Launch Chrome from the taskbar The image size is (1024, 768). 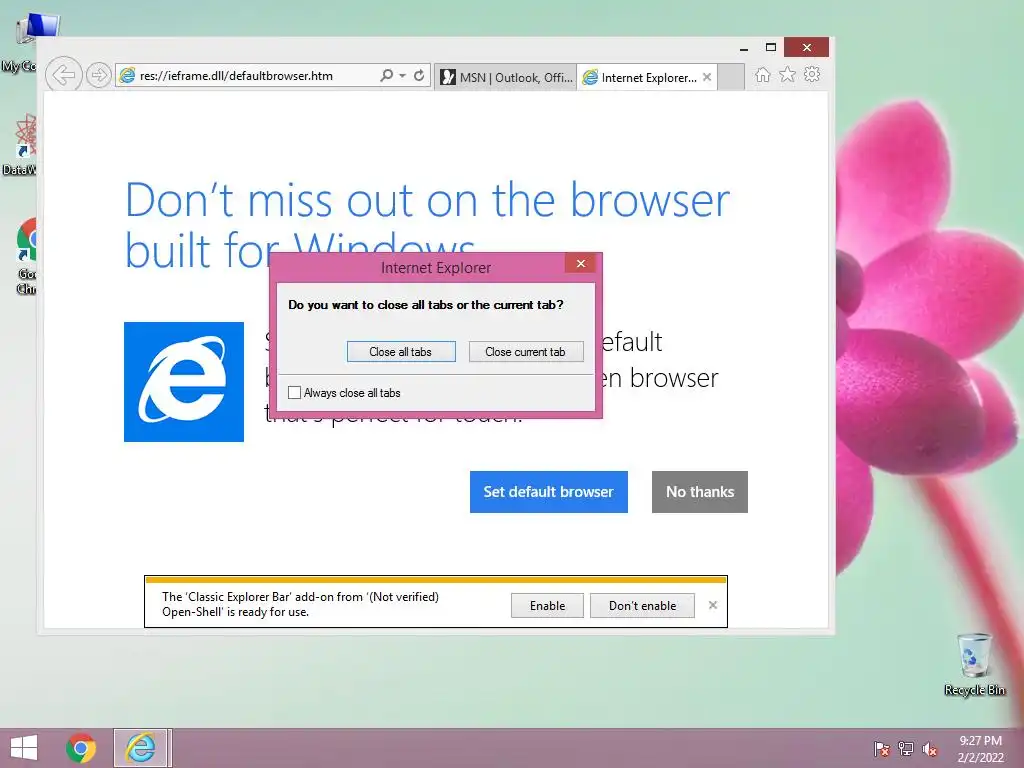[81, 748]
